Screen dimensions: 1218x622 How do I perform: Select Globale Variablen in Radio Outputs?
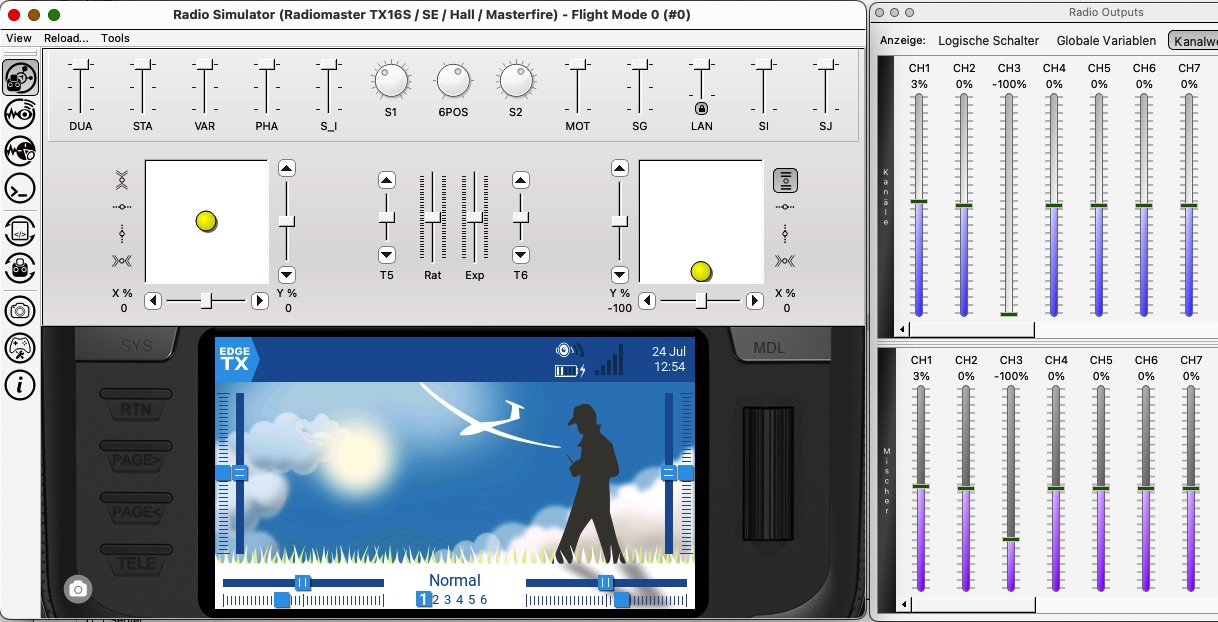point(1106,41)
